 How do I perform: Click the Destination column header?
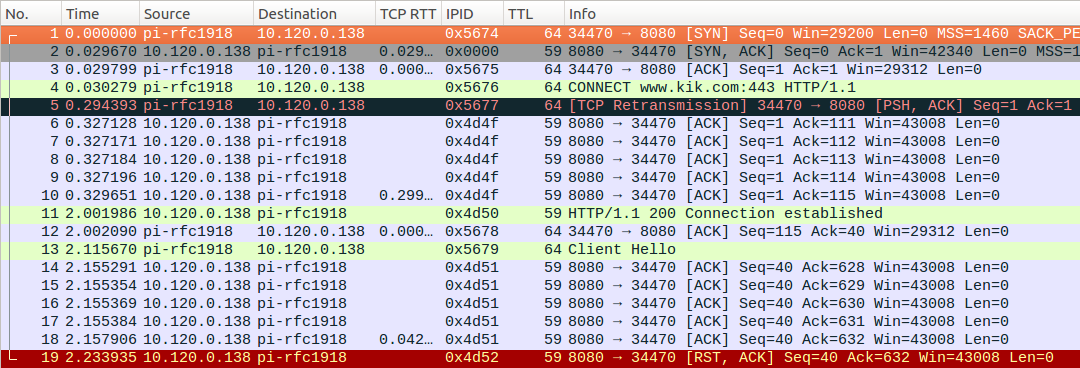click(314, 14)
